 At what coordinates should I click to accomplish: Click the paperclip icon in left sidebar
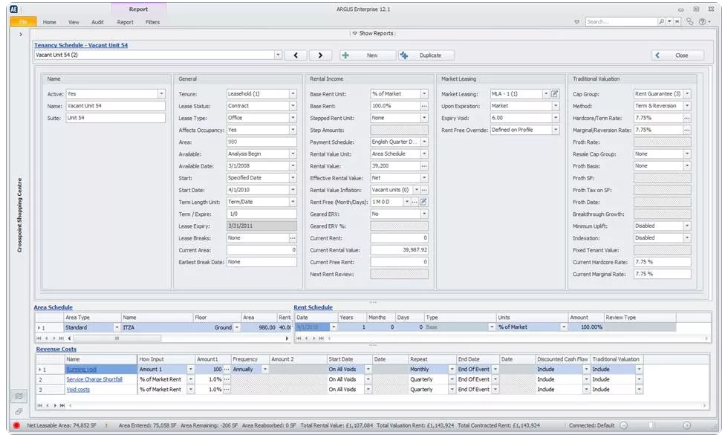coord(19,411)
